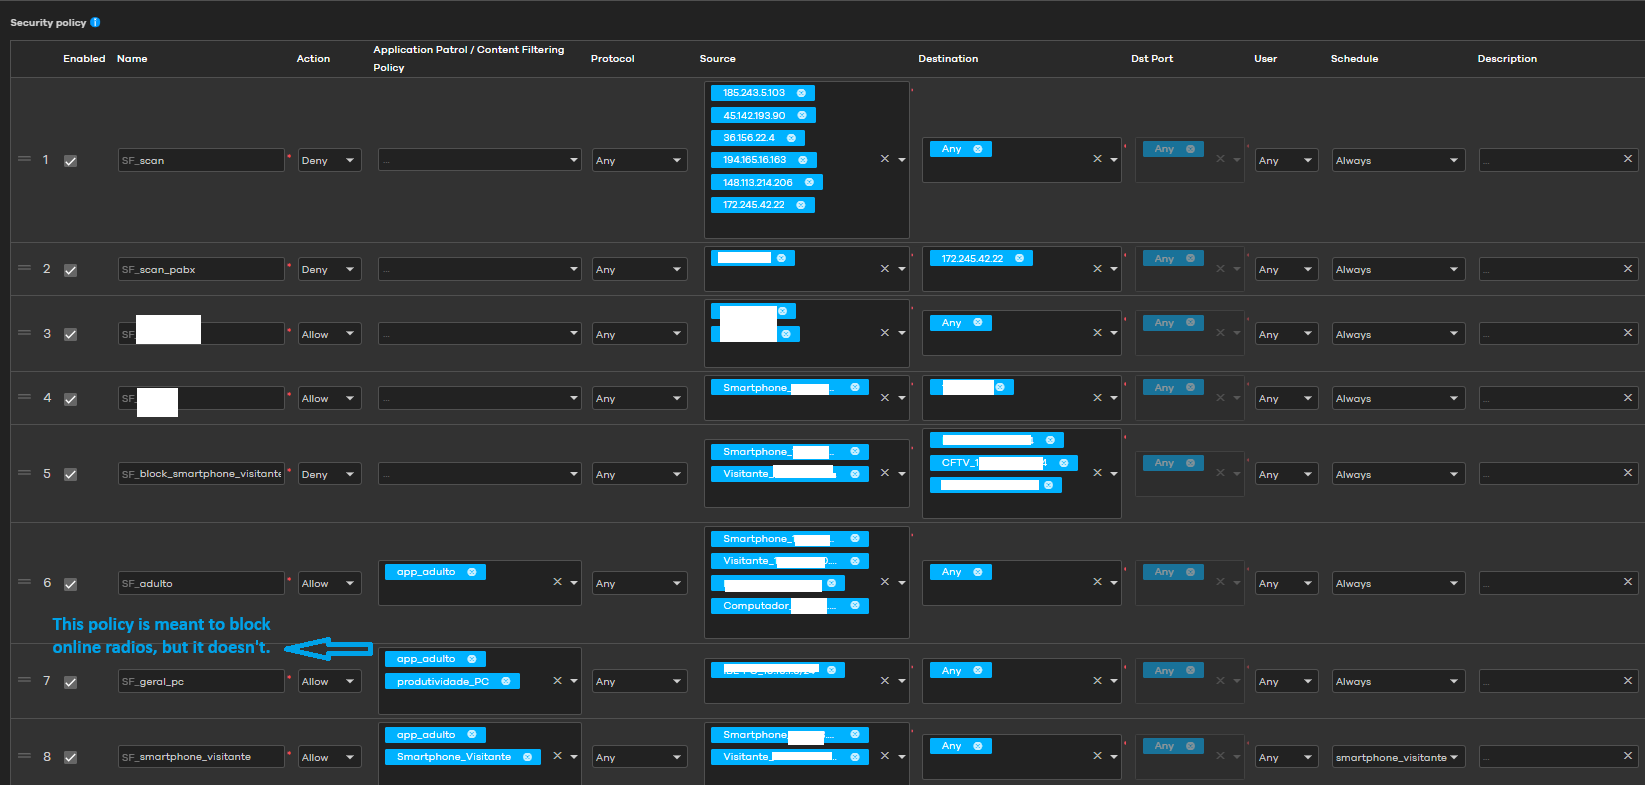The width and height of the screenshot is (1645, 785).
Task: Click the Security policy info icon
Action: pos(95,22)
